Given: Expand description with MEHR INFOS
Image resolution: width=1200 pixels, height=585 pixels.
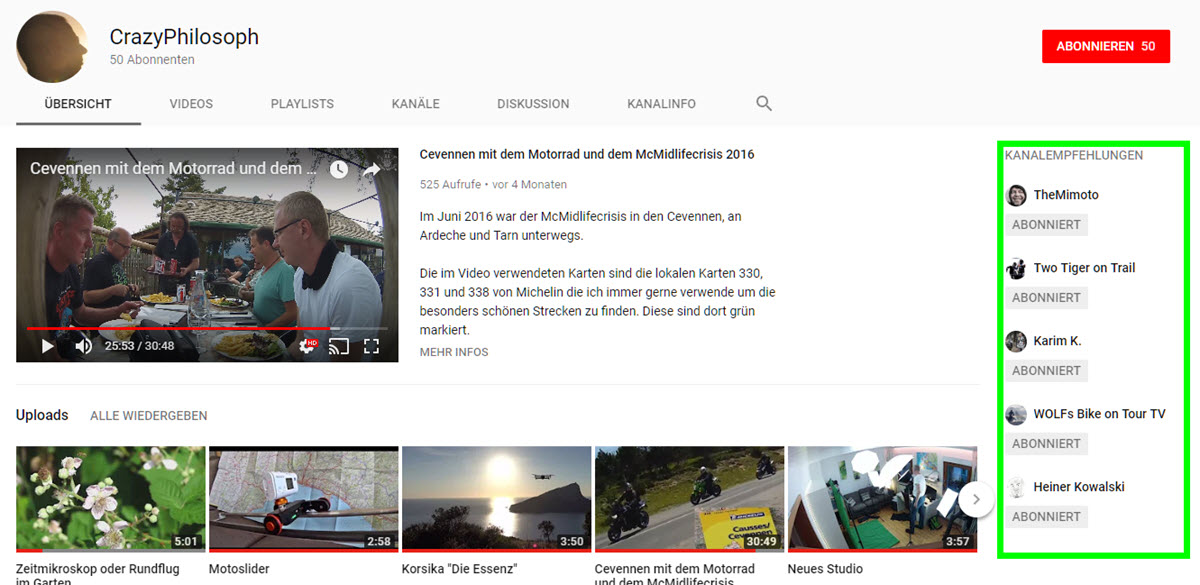Looking at the screenshot, I should 454,352.
